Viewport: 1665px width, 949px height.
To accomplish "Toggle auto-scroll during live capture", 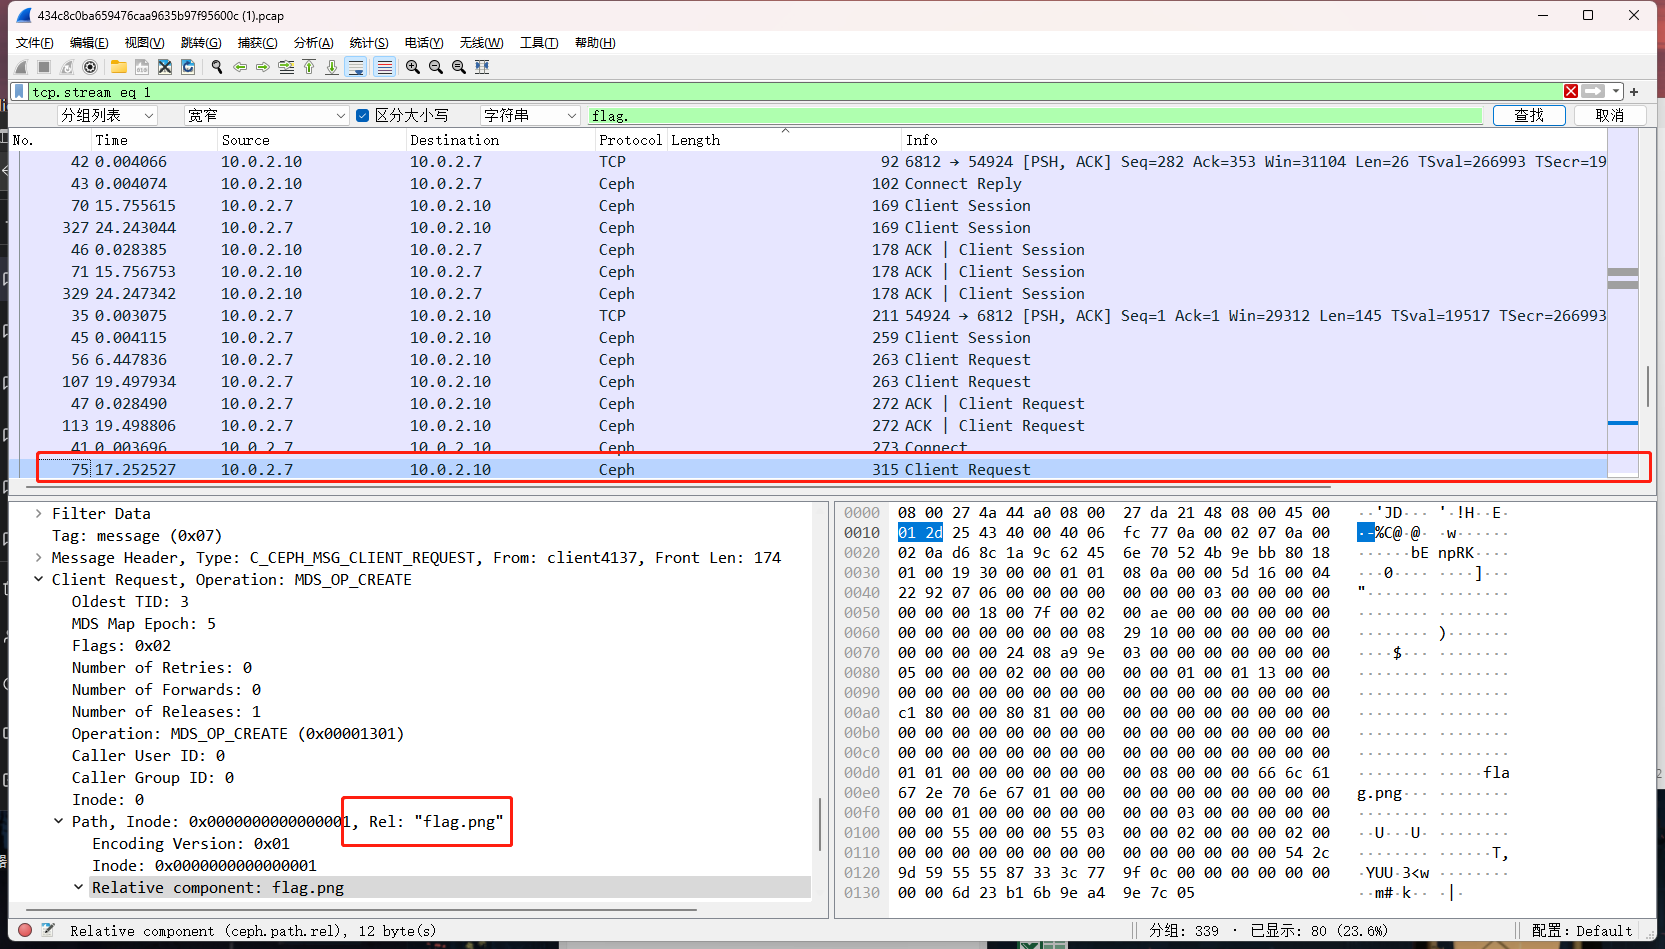I will [356, 67].
